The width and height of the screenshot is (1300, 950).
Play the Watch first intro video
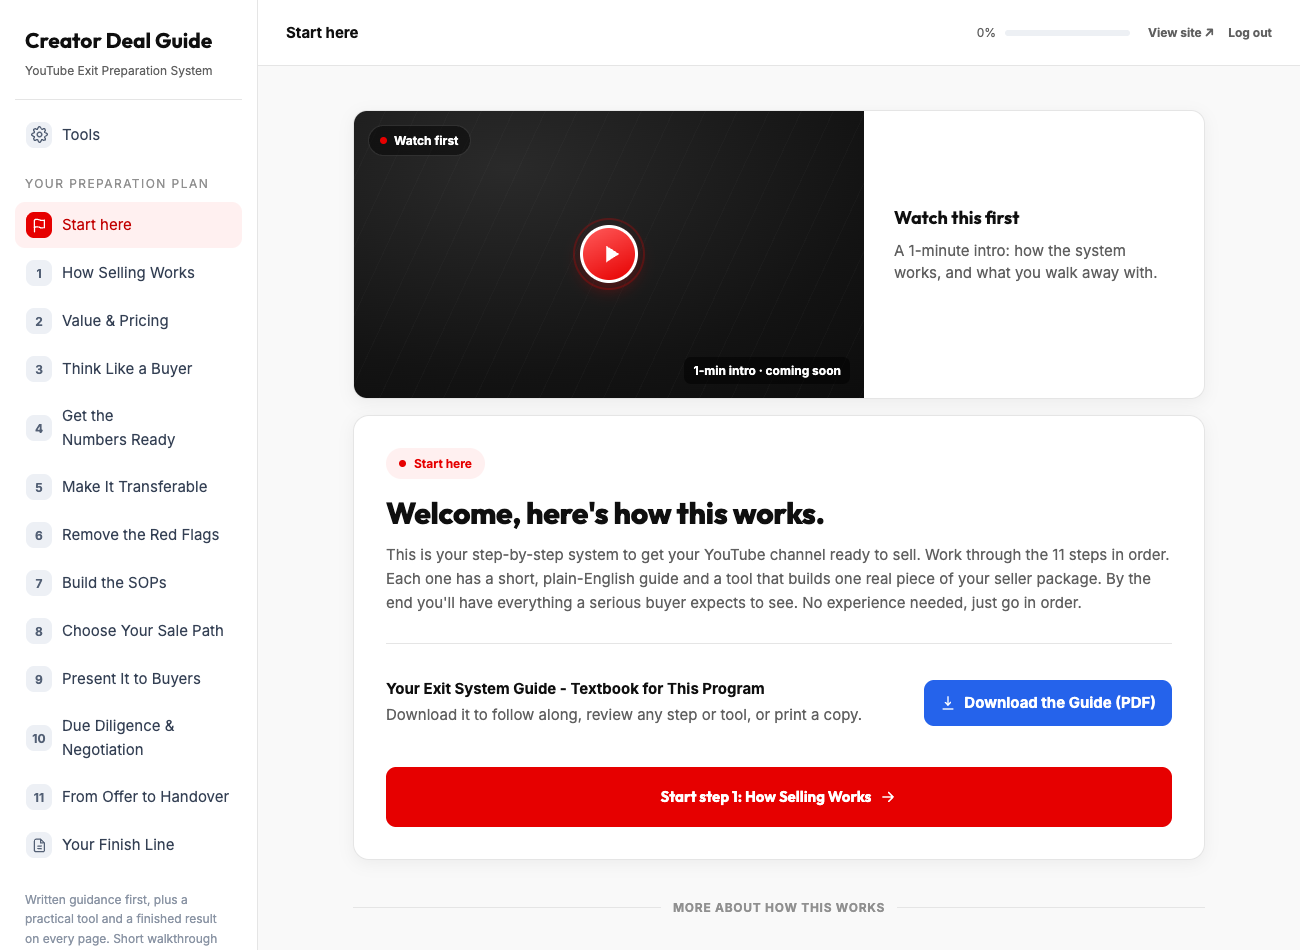click(x=609, y=254)
